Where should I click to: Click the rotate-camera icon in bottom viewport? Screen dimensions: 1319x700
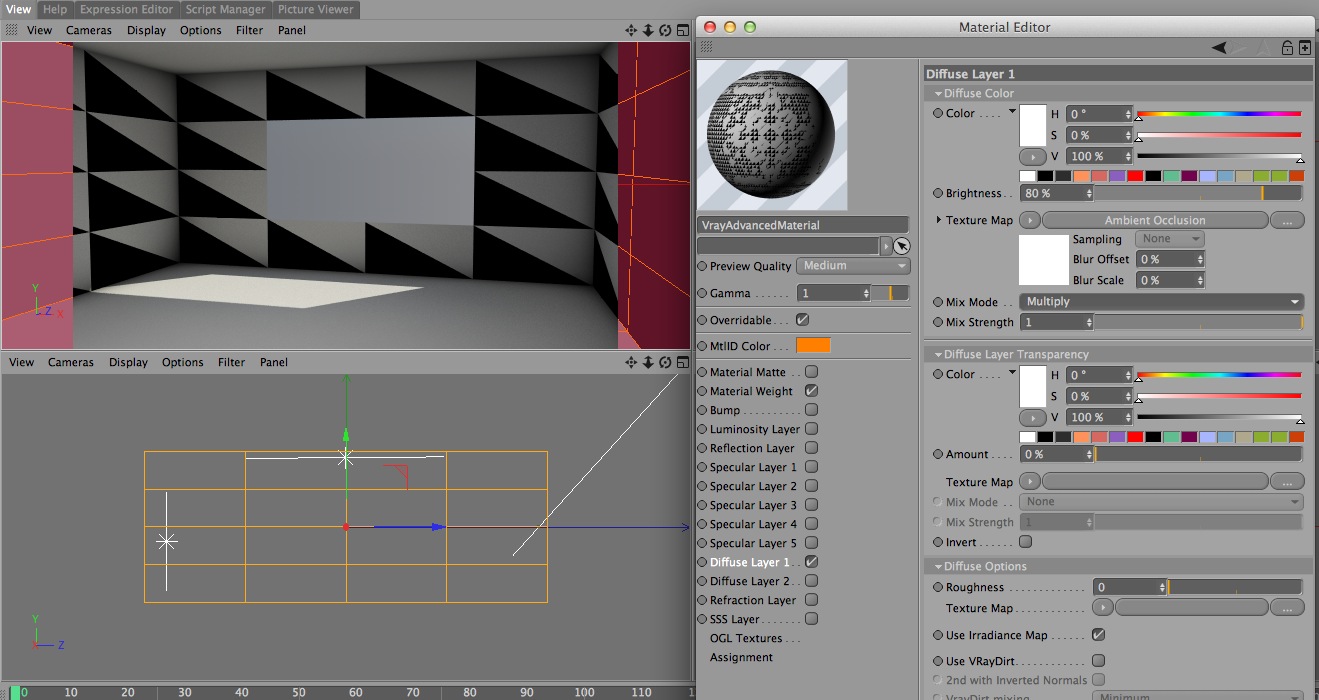665,362
